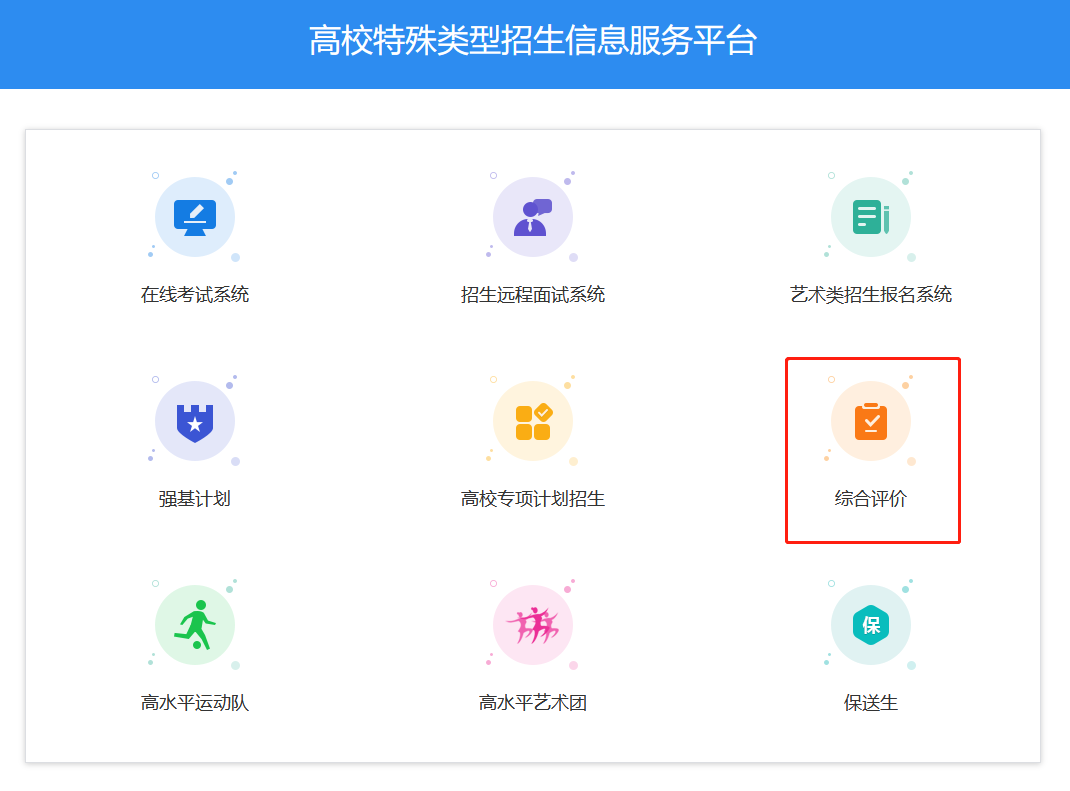Select the 强基计划 shield star icon
This screenshot has width=1070, height=791.
tap(194, 421)
